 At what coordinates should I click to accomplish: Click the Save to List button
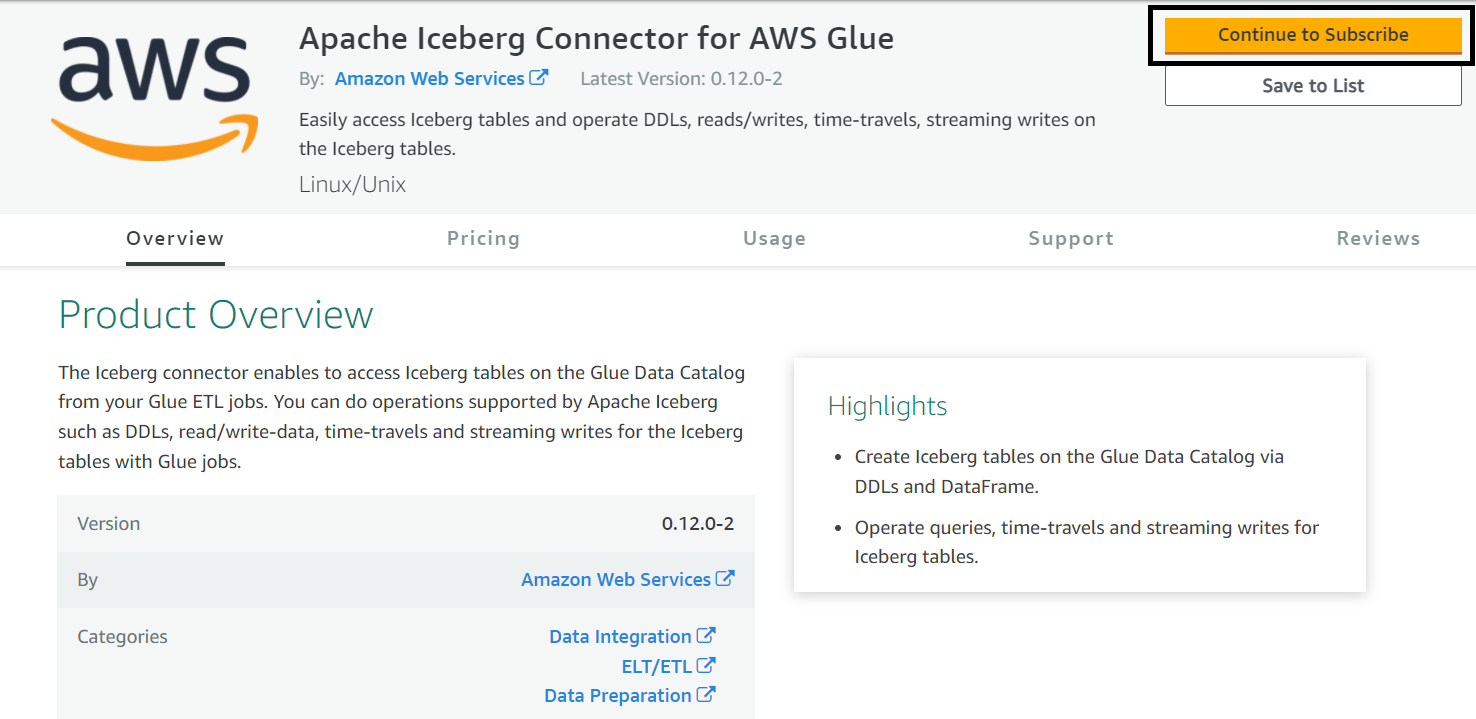point(1312,86)
